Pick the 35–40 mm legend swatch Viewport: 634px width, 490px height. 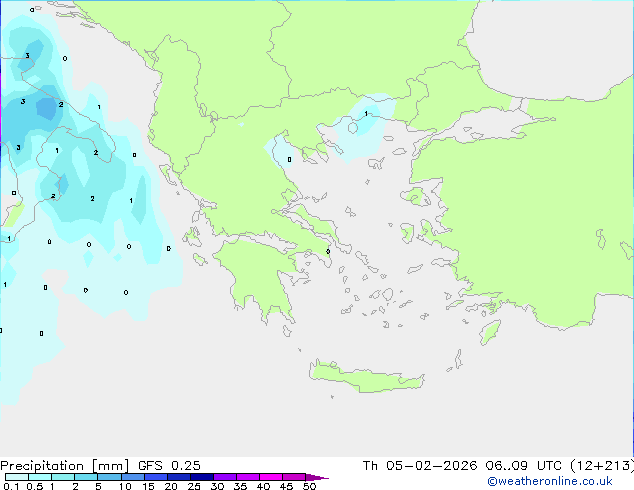coord(248,477)
